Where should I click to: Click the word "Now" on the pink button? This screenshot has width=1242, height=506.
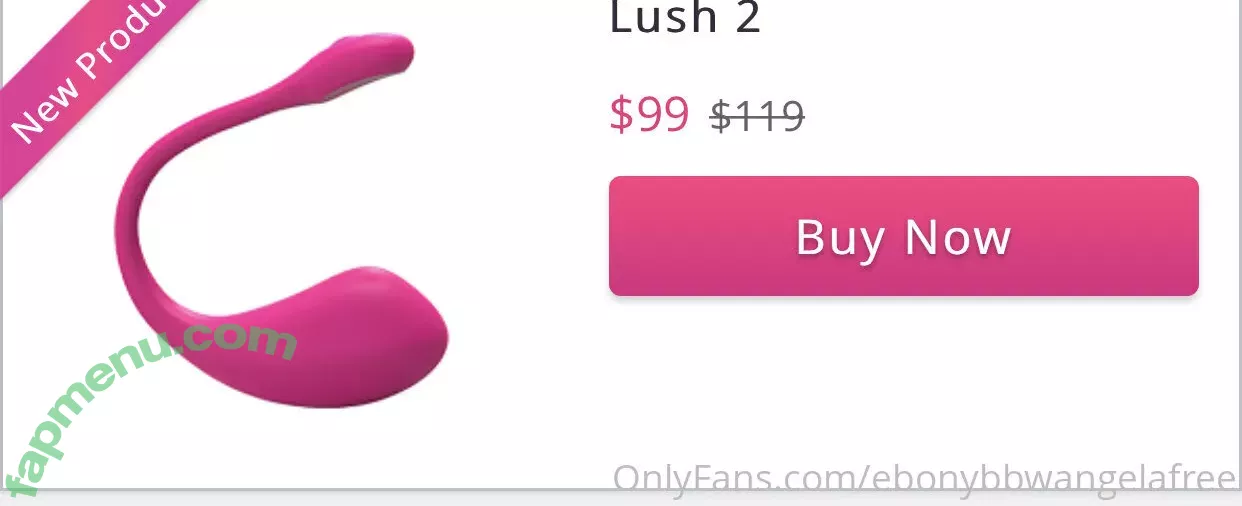coord(958,237)
